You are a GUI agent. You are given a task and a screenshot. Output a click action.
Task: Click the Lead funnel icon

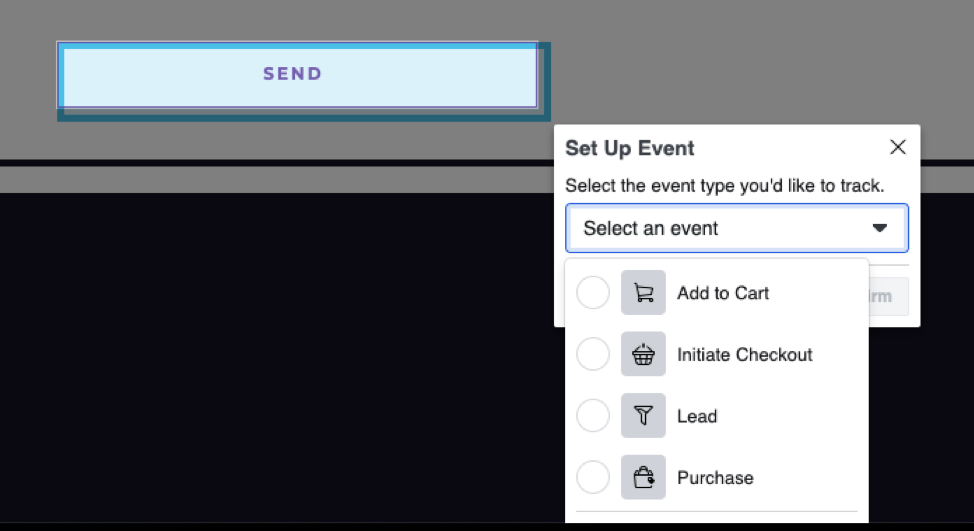(643, 415)
